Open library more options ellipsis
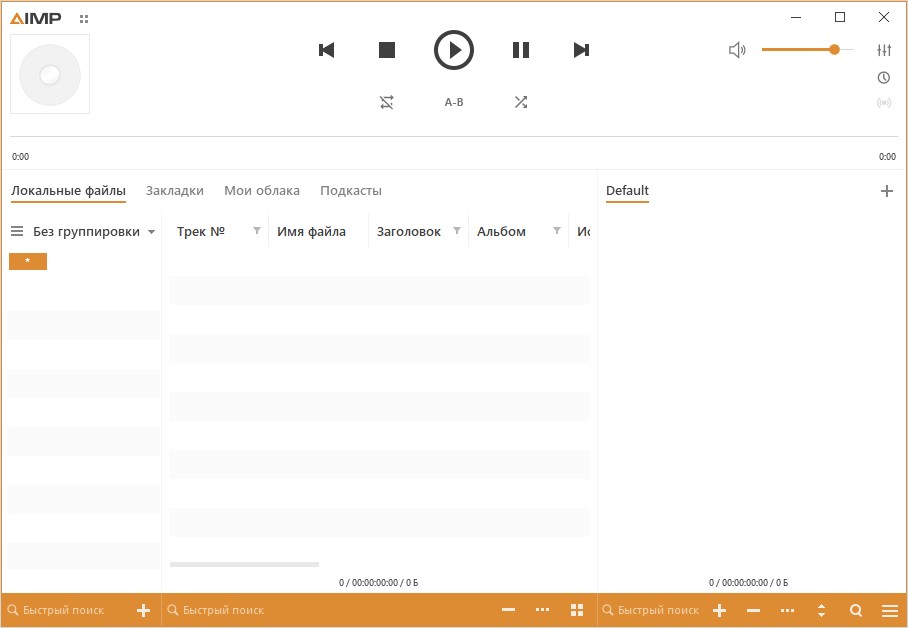 [543, 610]
